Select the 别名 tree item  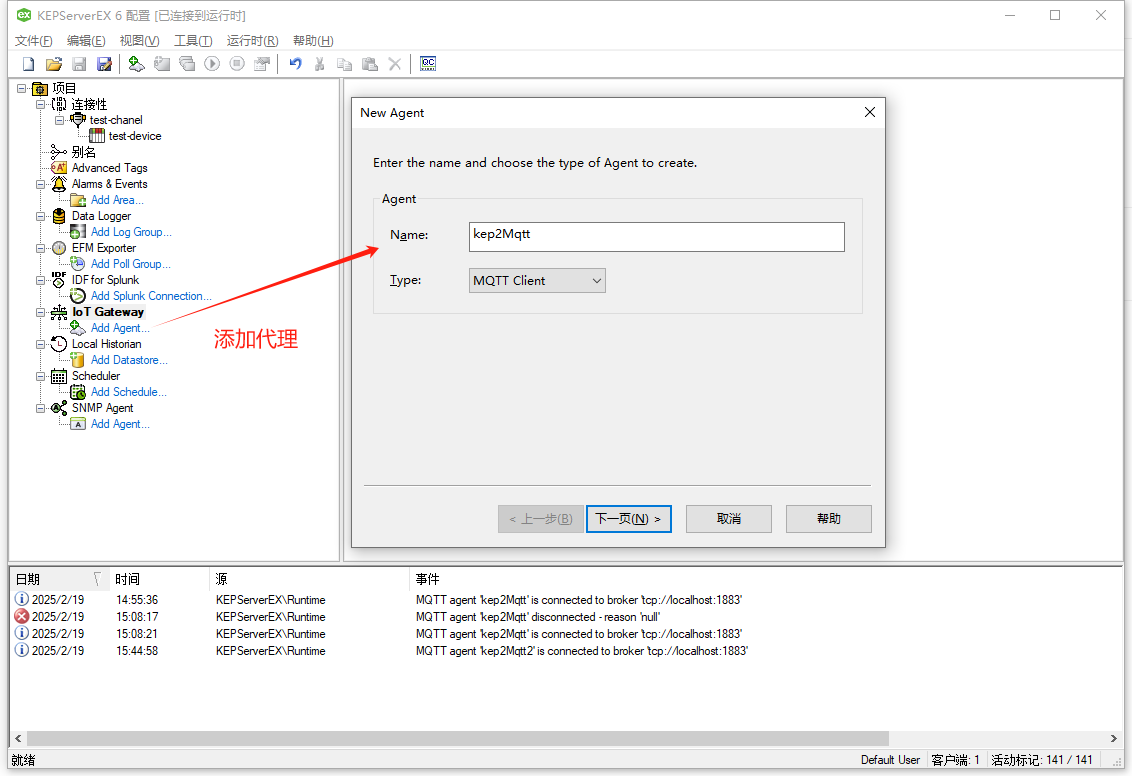tap(84, 152)
